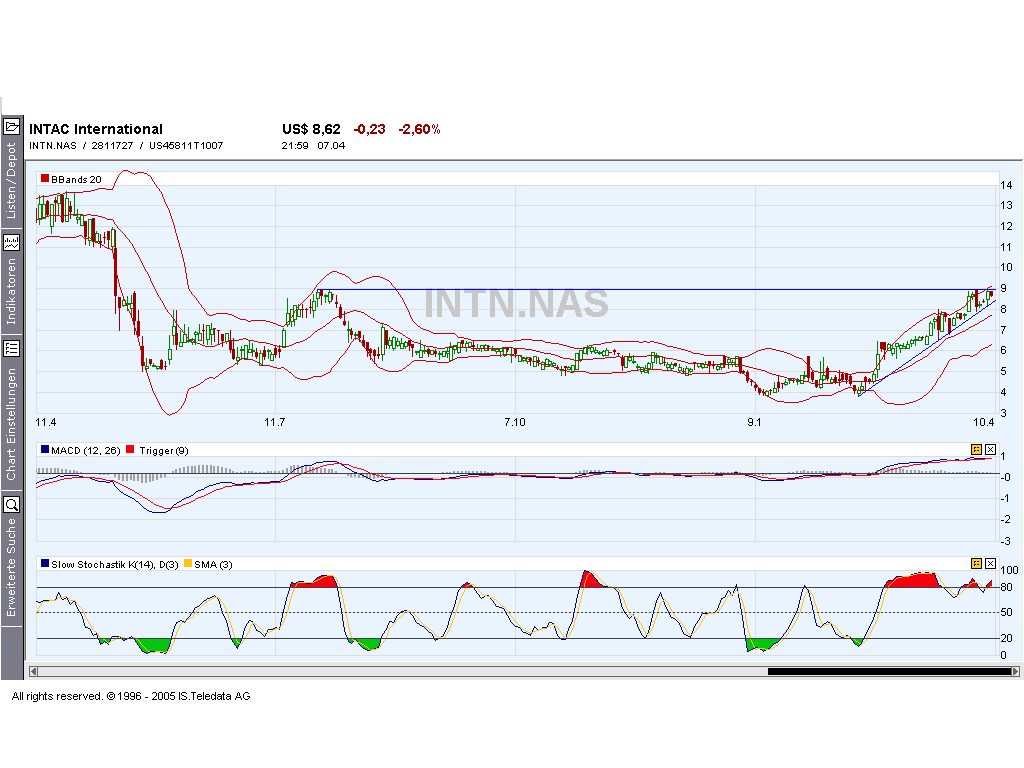Click the 7.10 date axis label
Image resolution: width=1024 pixels, height=768 pixels.
coord(515,423)
